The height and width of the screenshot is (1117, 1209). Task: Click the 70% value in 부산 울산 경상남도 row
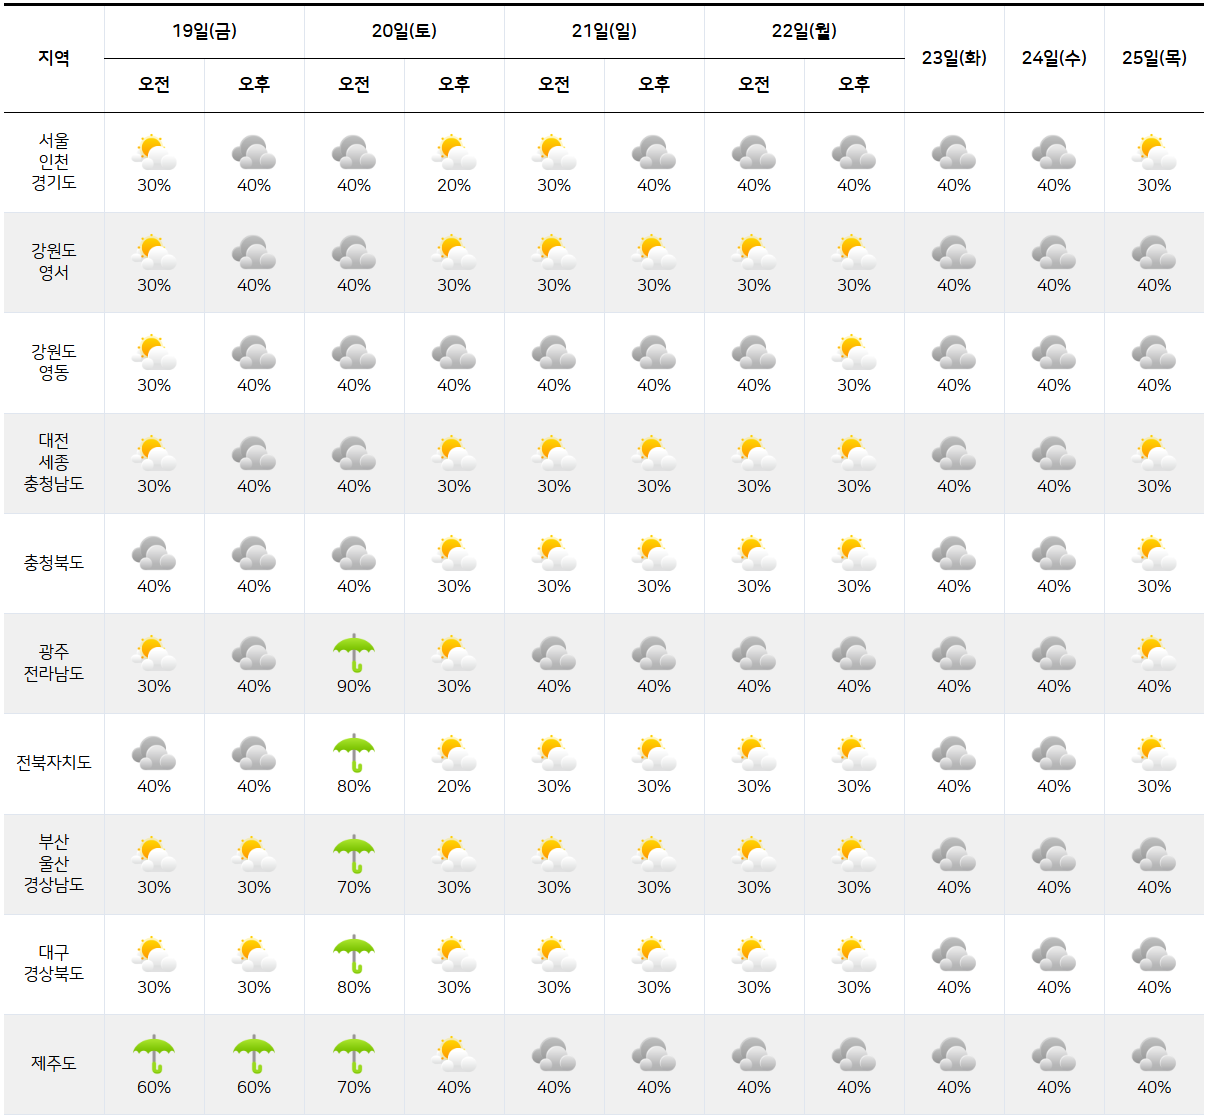coord(354,887)
